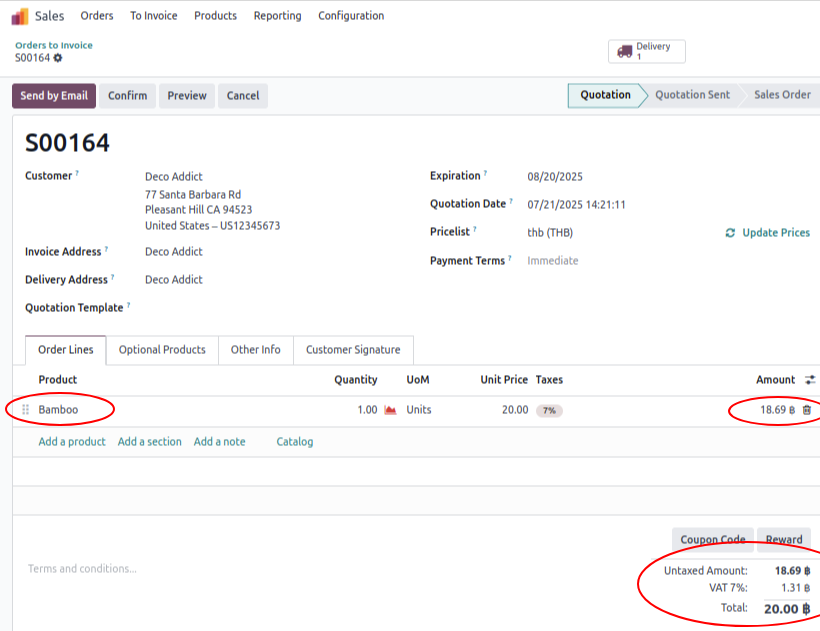Click the Add a product link
Image resolution: width=820 pixels, height=631 pixels.
click(x=72, y=442)
